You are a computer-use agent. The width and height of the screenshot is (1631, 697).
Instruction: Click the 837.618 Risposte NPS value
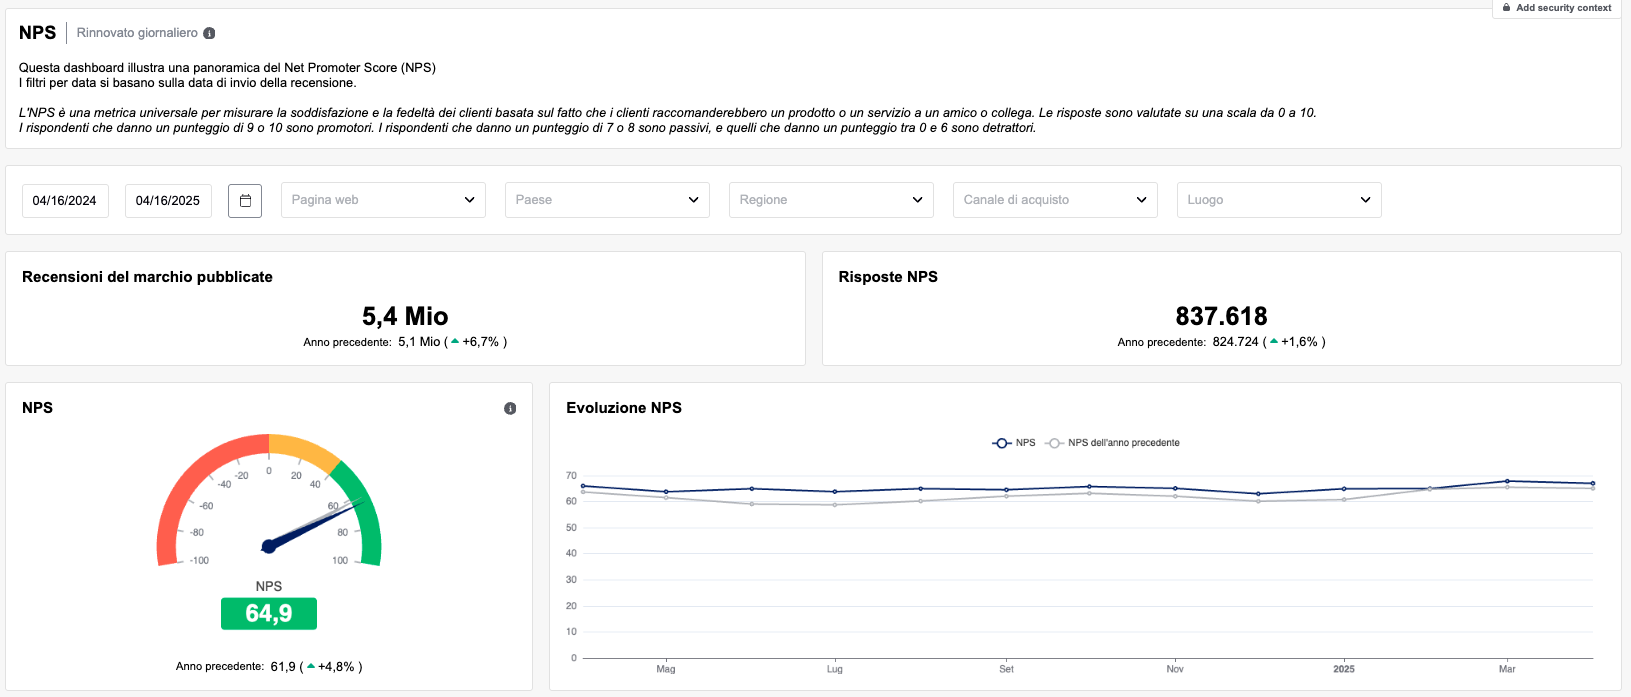pyautogui.click(x=1221, y=317)
